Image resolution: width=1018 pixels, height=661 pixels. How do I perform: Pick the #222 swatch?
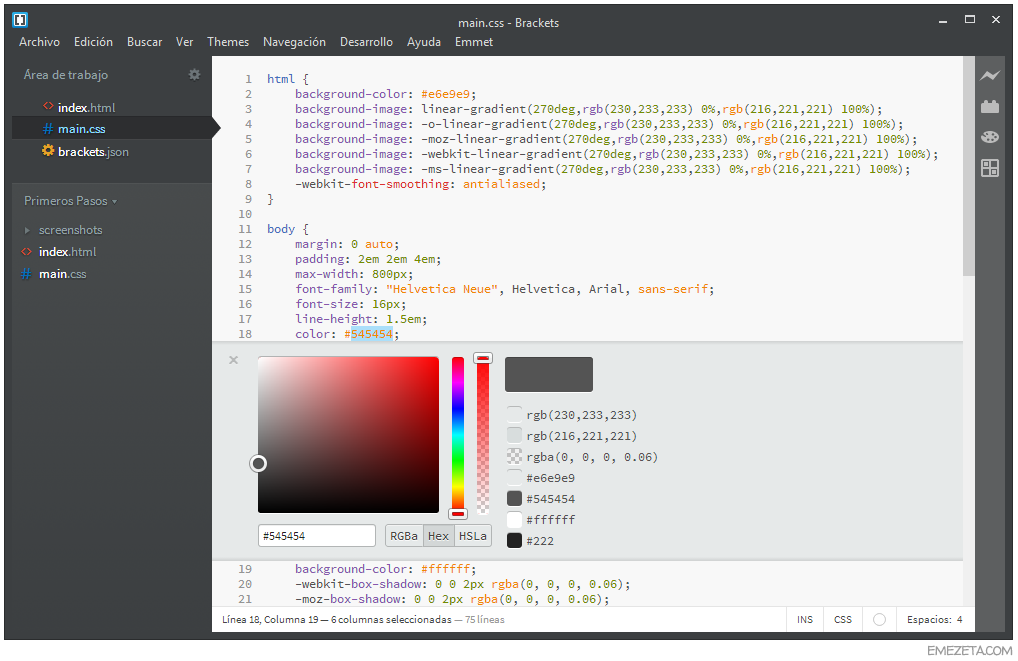click(x=514, y=540)
